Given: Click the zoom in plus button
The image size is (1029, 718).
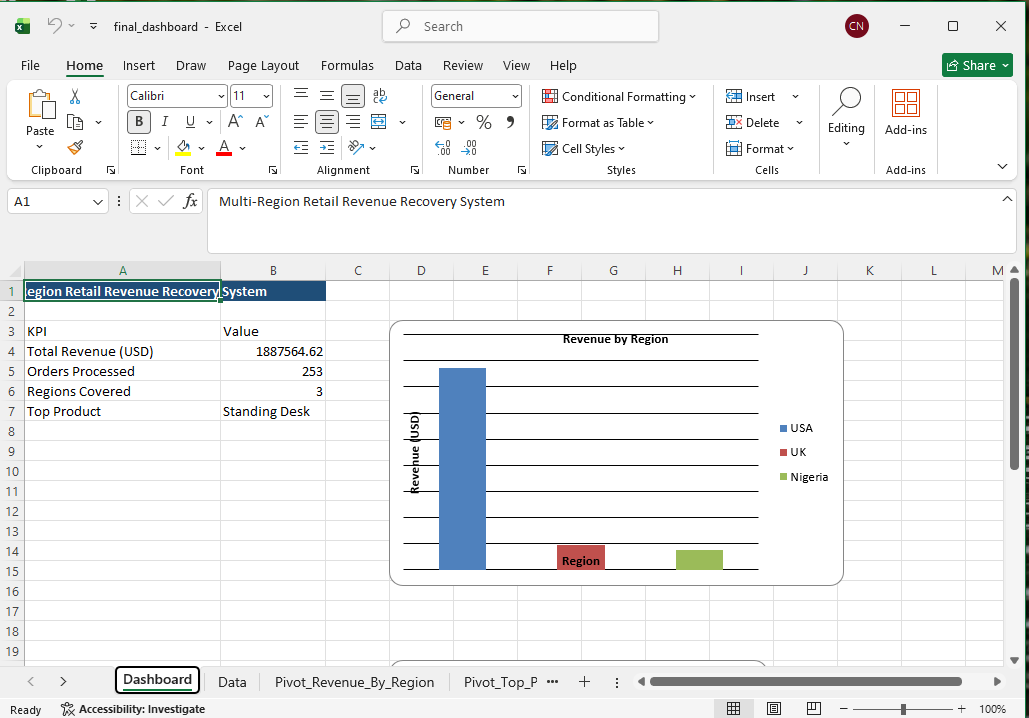Looking at the screenshot, I should coord(961,709).
